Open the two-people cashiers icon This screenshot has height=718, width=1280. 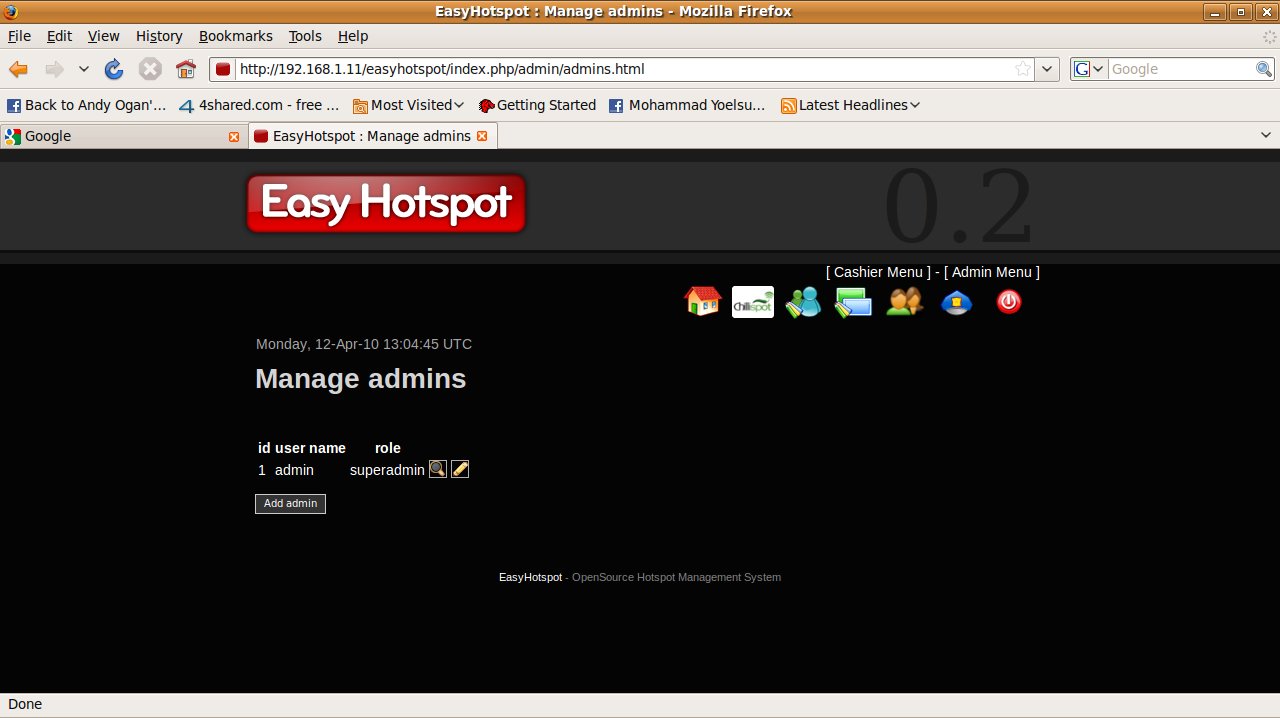905,302
